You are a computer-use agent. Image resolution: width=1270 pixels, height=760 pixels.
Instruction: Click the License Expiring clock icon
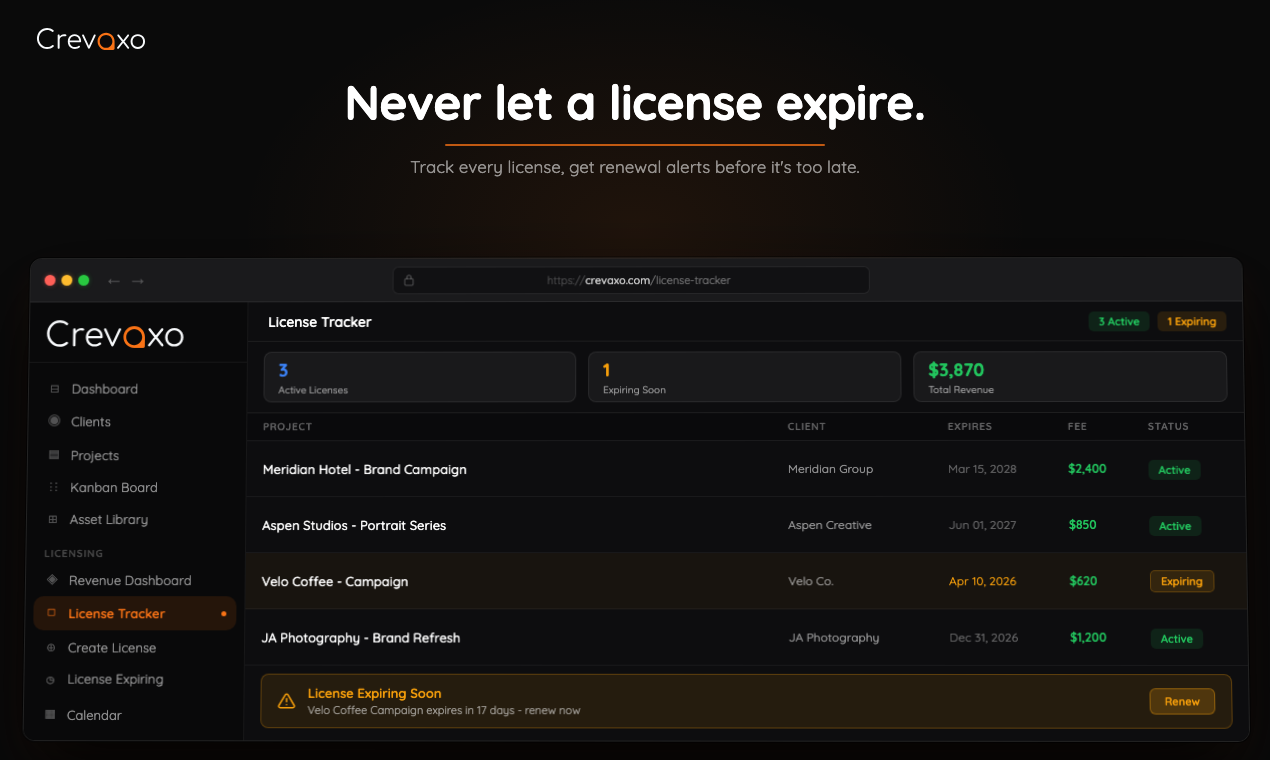point(51,680)
